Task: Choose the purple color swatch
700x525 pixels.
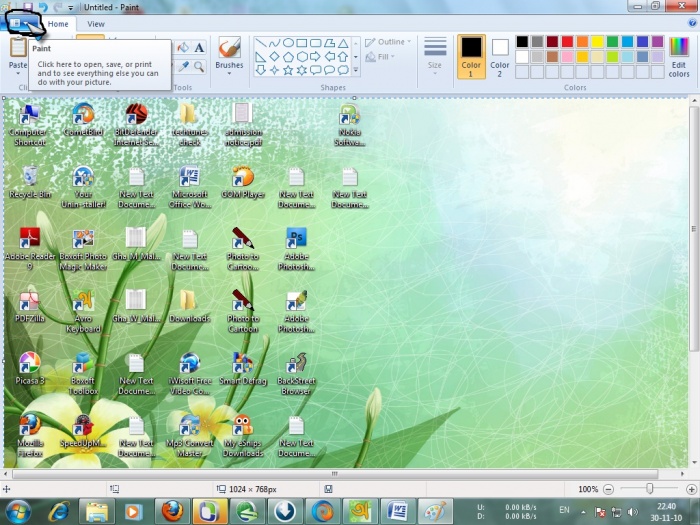Action: 657,42
